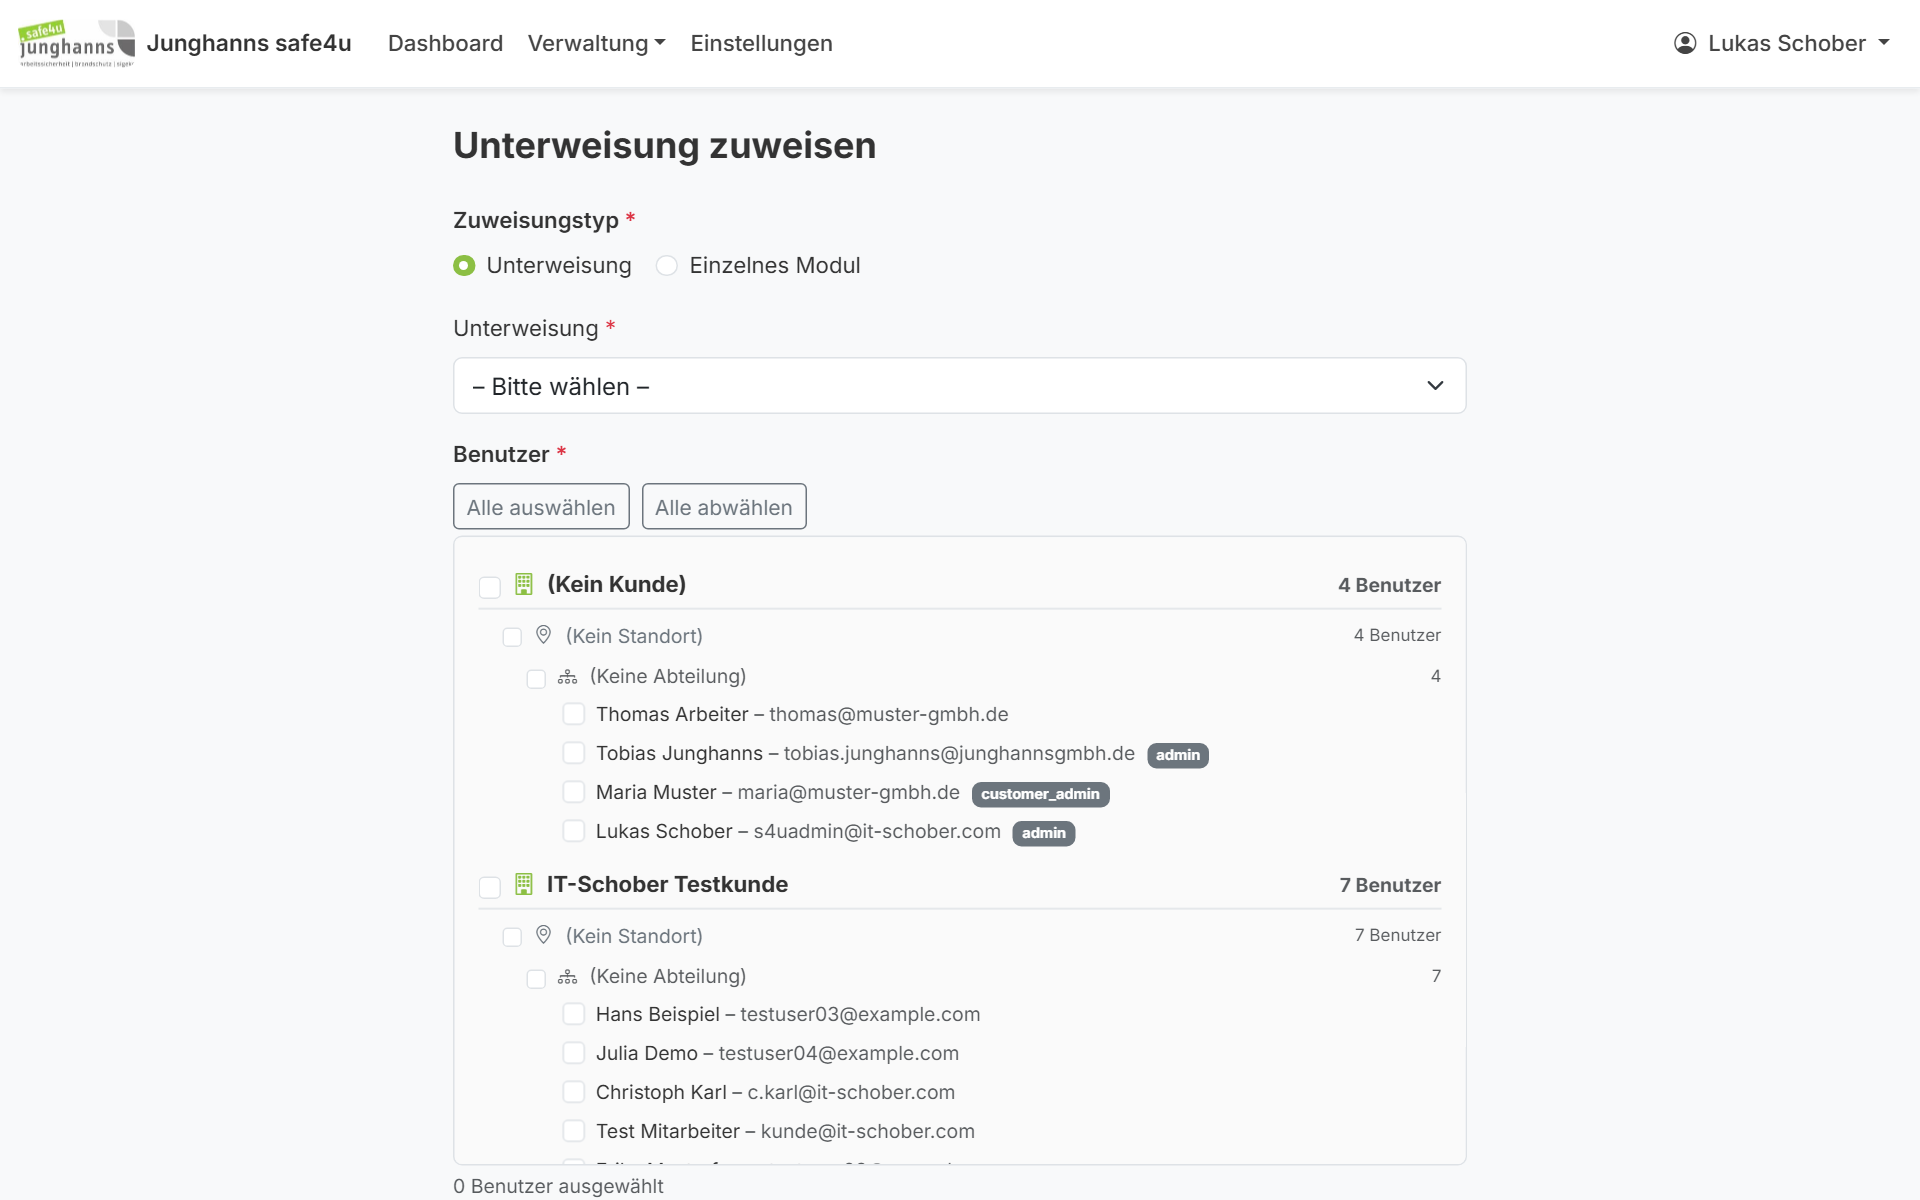The image size is (1920, 1200).
Task: Click the c.karl@it-schober.com label text
Action: pos(851,1092)
